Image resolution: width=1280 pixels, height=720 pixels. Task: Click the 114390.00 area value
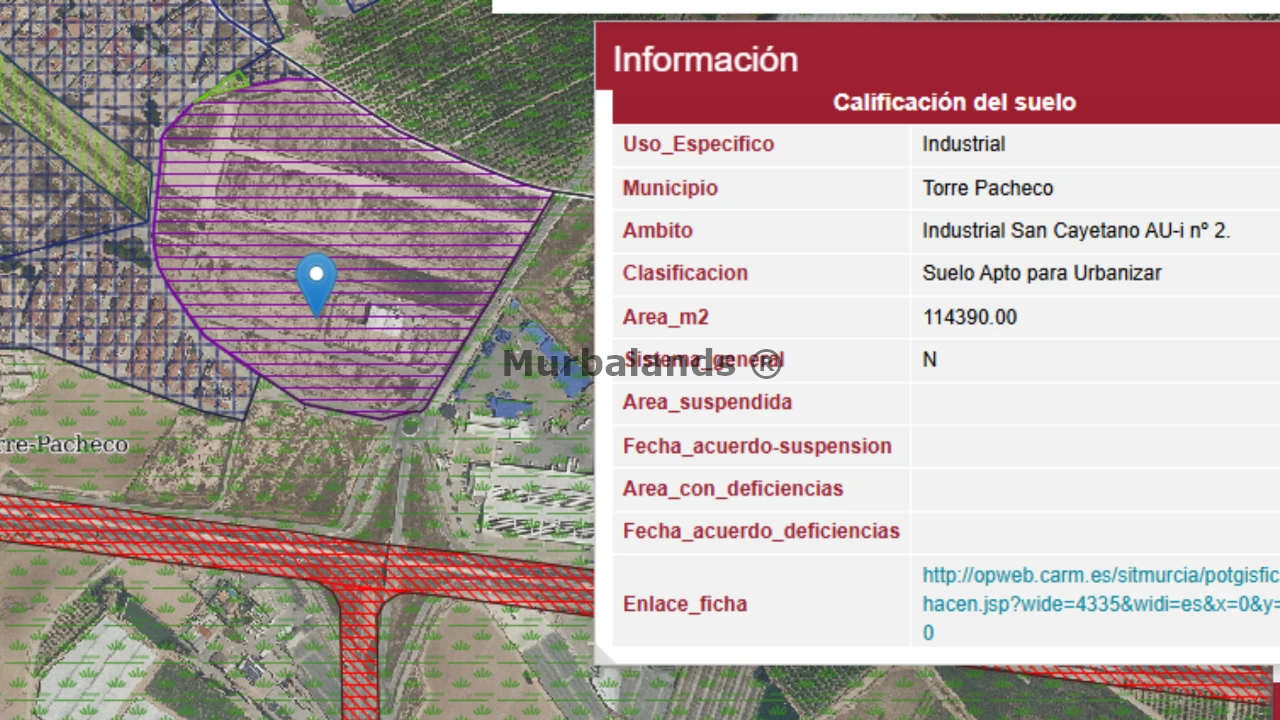[x=969, y=317]
